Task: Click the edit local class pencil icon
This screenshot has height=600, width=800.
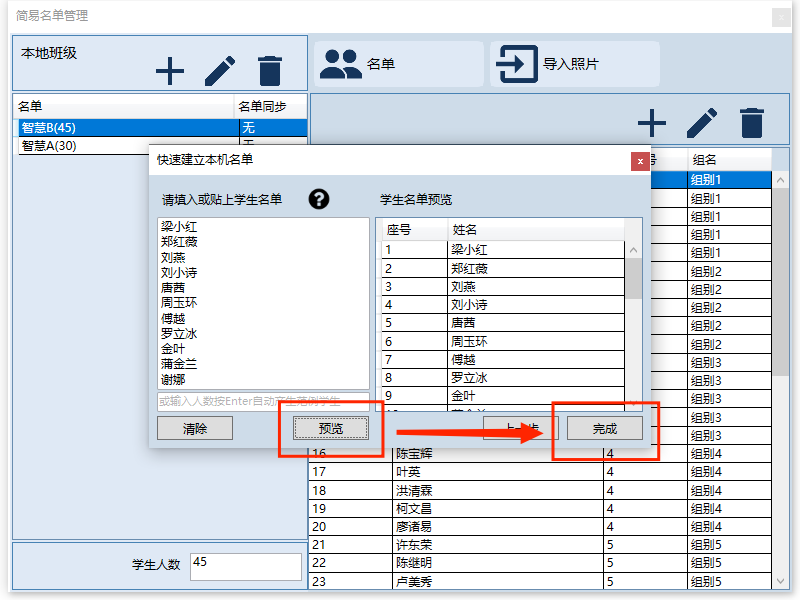Action: [220, 71]
